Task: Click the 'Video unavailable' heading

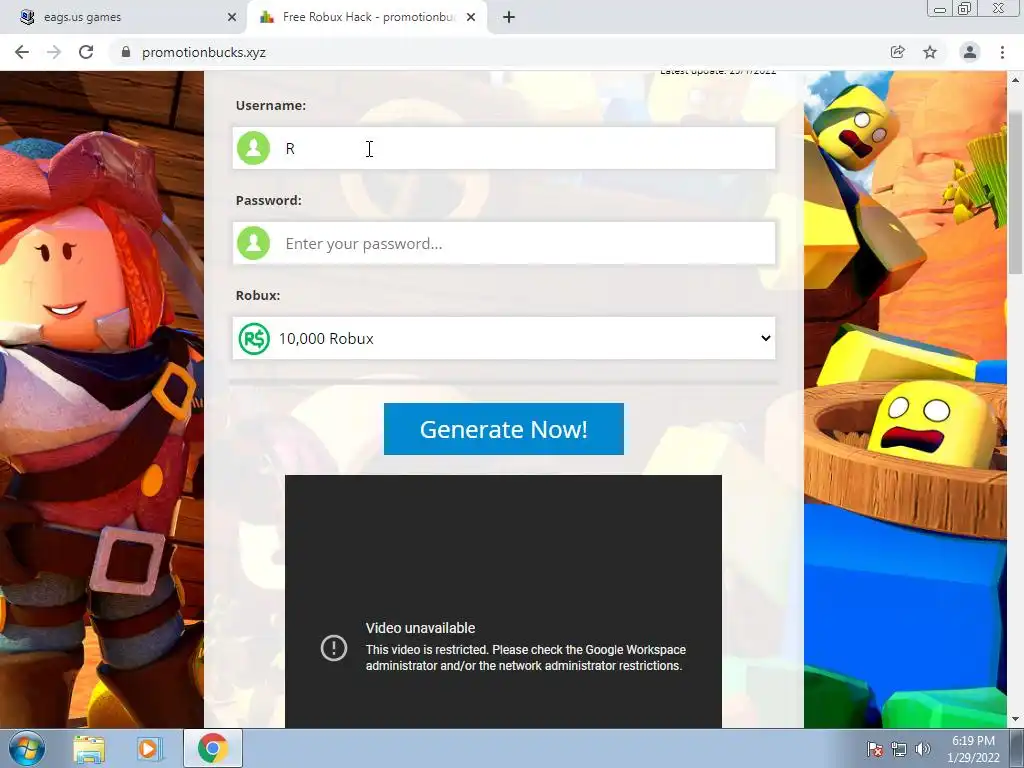Action: (421, 628)
